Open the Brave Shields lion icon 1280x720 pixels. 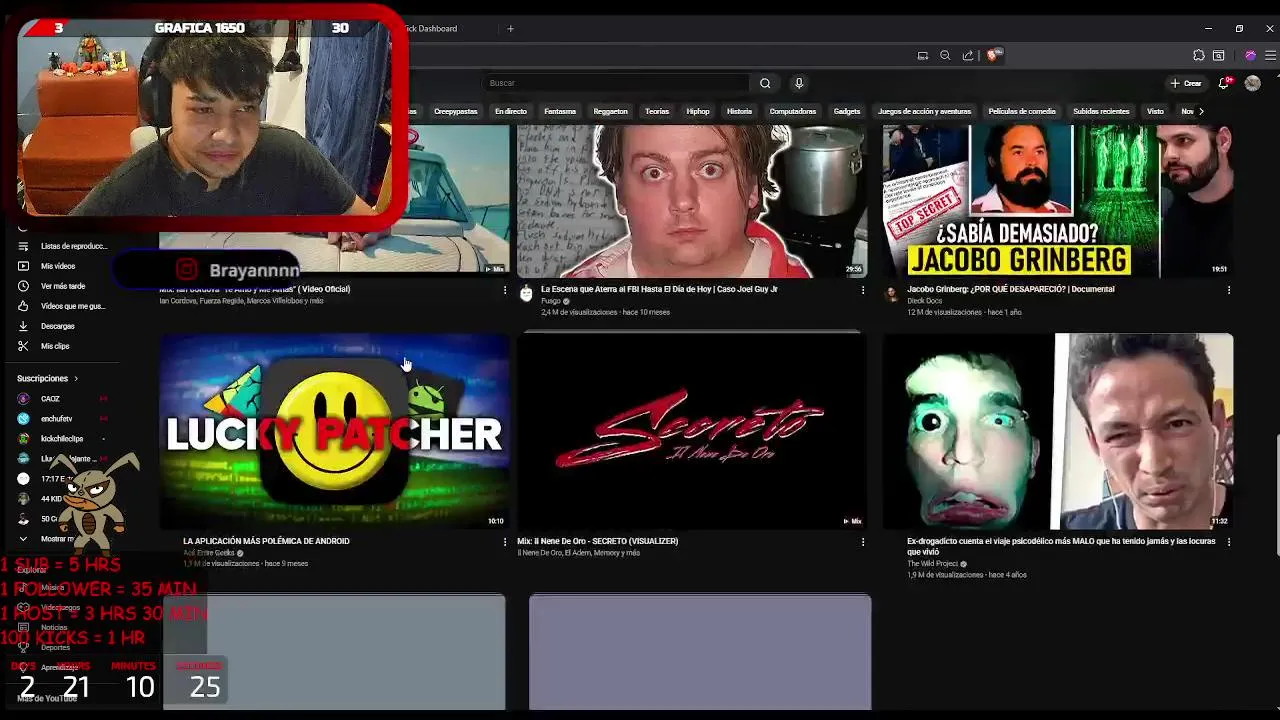pos(992,55)
